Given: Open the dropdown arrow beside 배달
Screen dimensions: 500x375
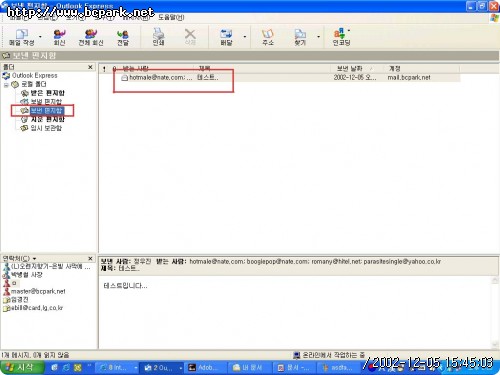Looking at the screenshot, I should click(245, 37).
